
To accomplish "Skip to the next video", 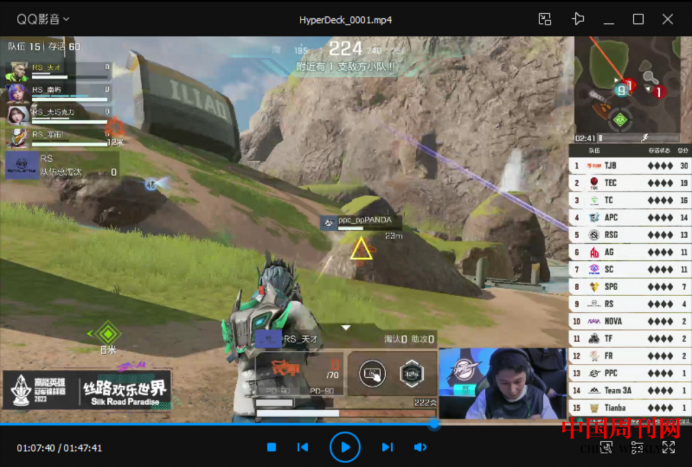I will (387, 447).
